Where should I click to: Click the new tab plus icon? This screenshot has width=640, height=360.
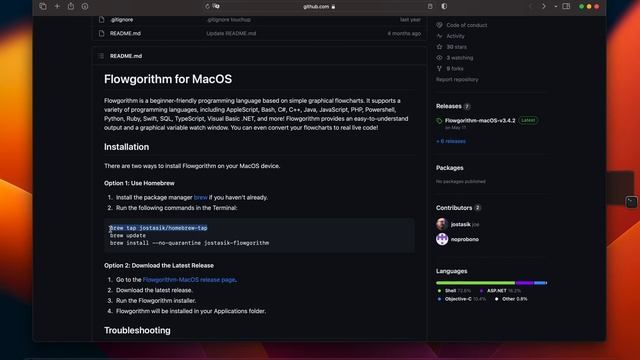pos(57,7)
